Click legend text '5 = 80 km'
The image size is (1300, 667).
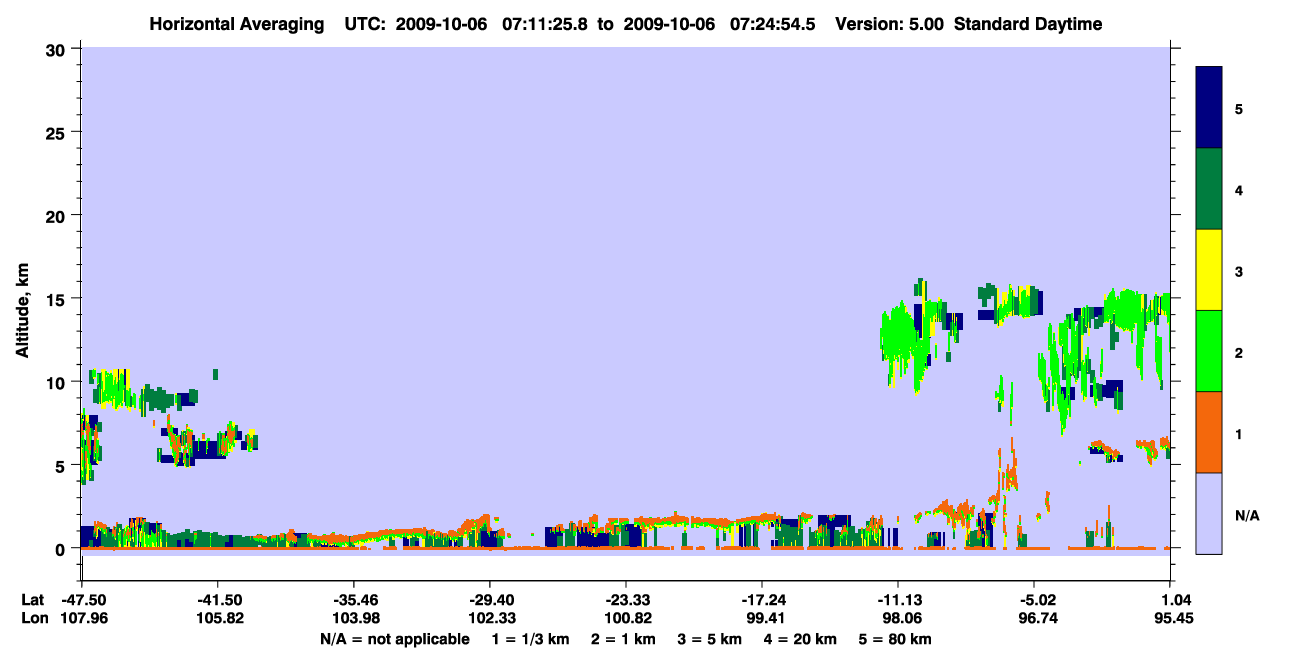click(x=896, y=639)
